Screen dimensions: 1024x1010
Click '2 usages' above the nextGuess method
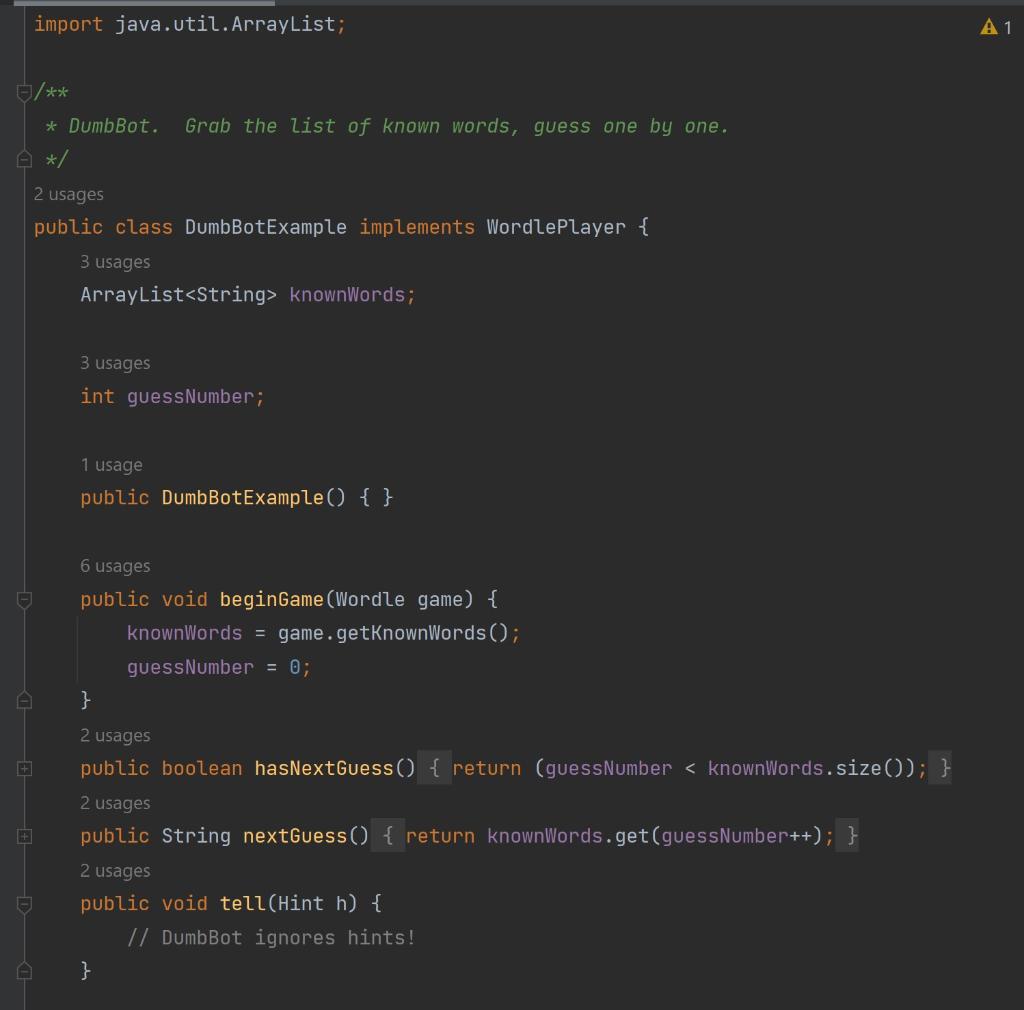coord(115,802)
